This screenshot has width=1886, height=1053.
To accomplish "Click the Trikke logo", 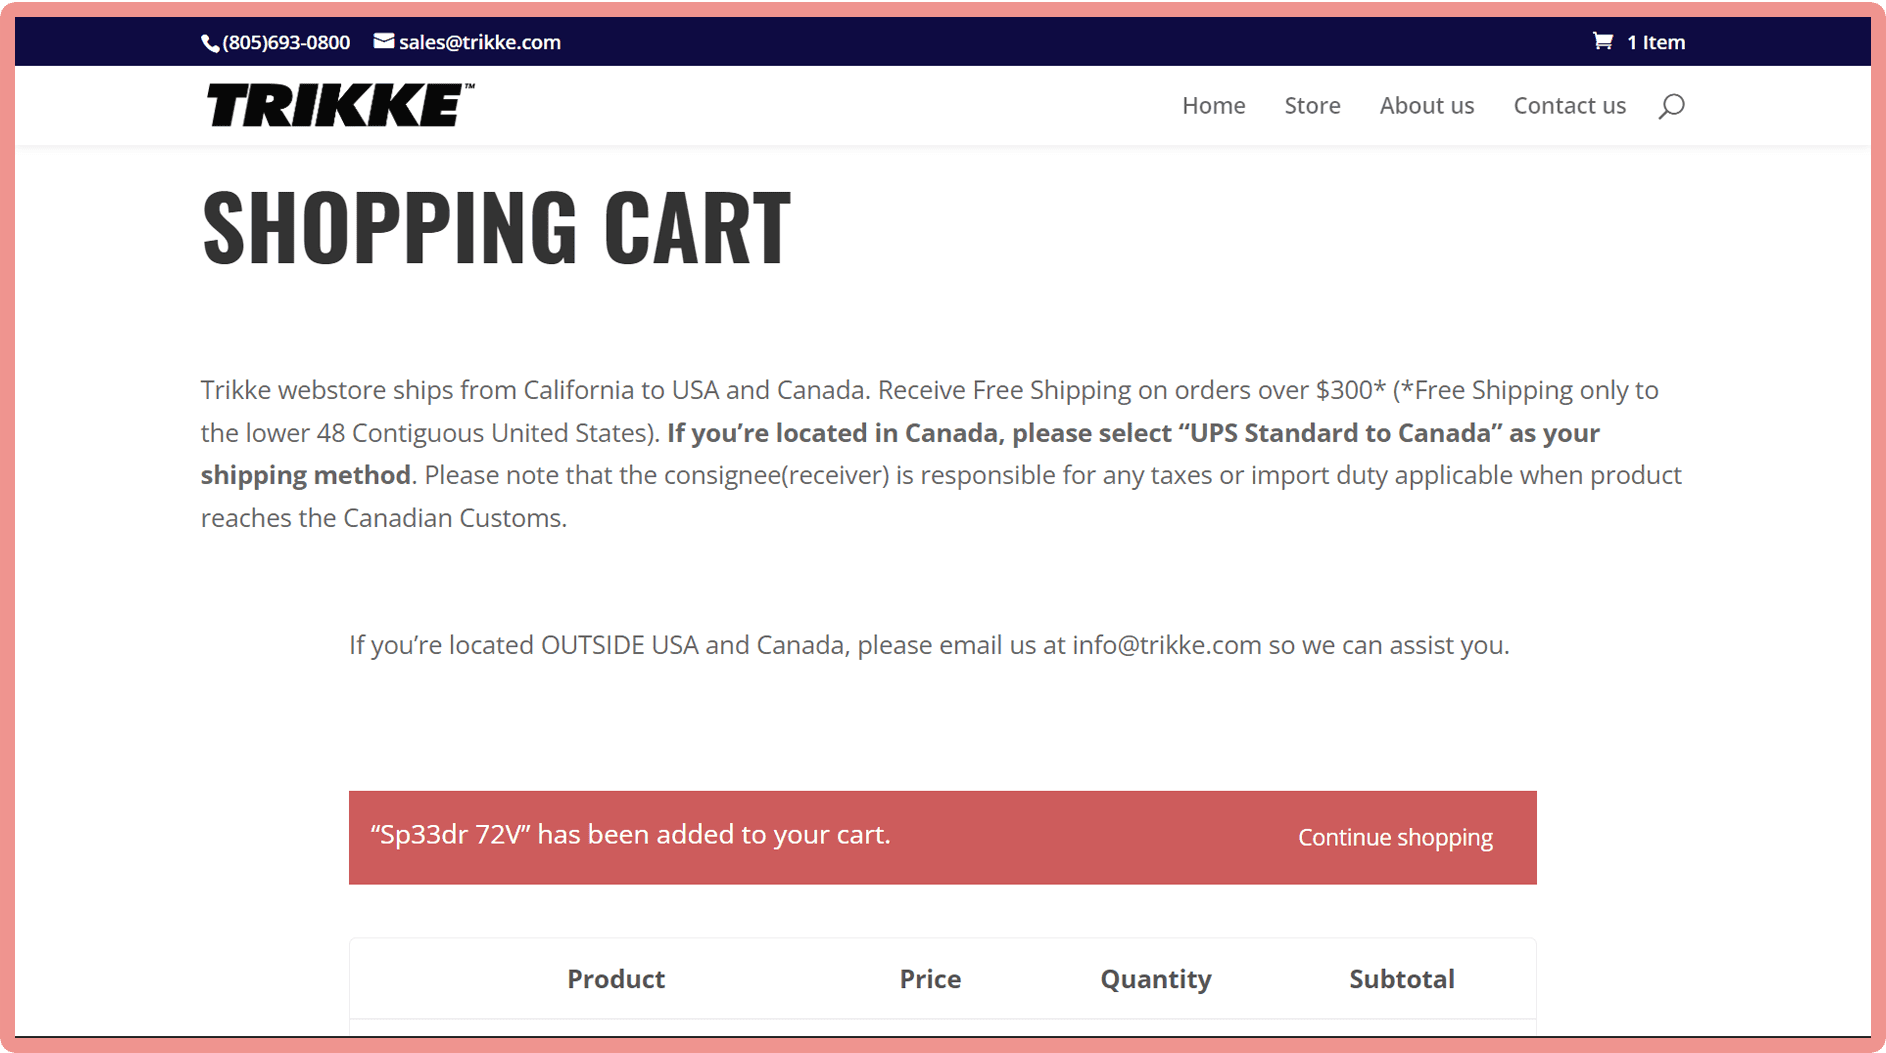I will pyautogui.click(x=340, y=105).
